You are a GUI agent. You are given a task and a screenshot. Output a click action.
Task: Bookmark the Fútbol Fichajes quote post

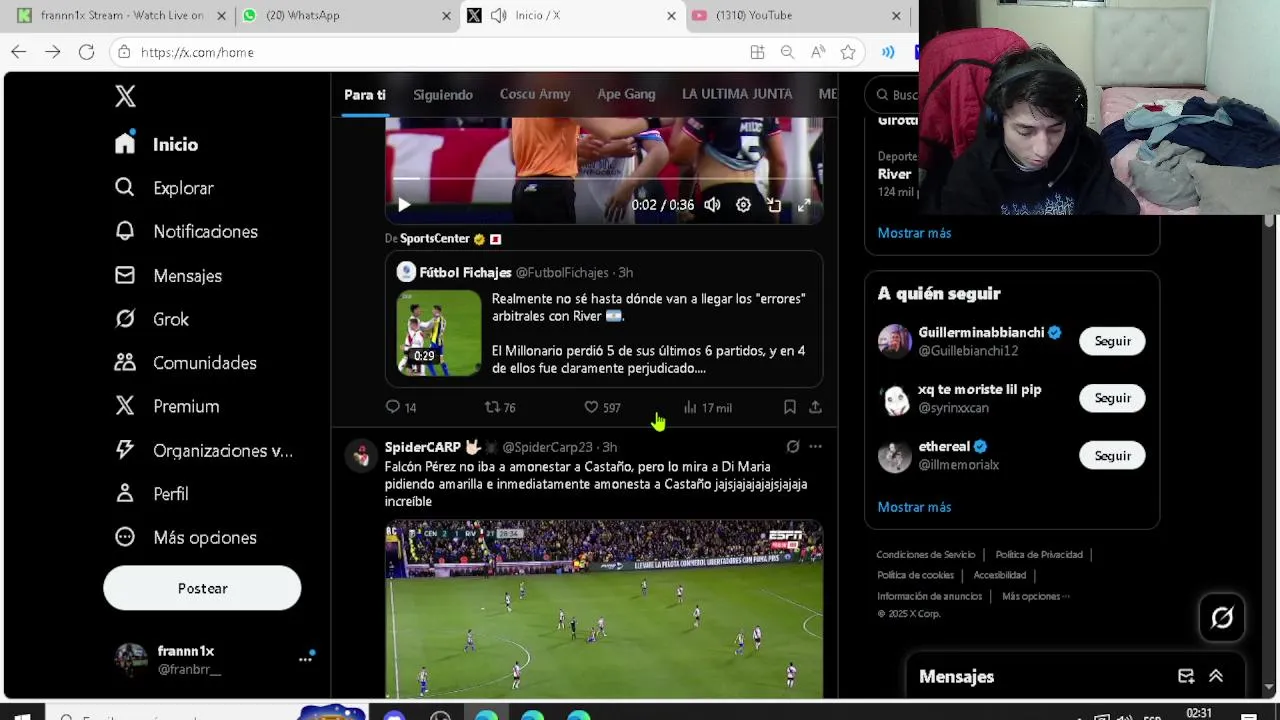tap(790, 407)
